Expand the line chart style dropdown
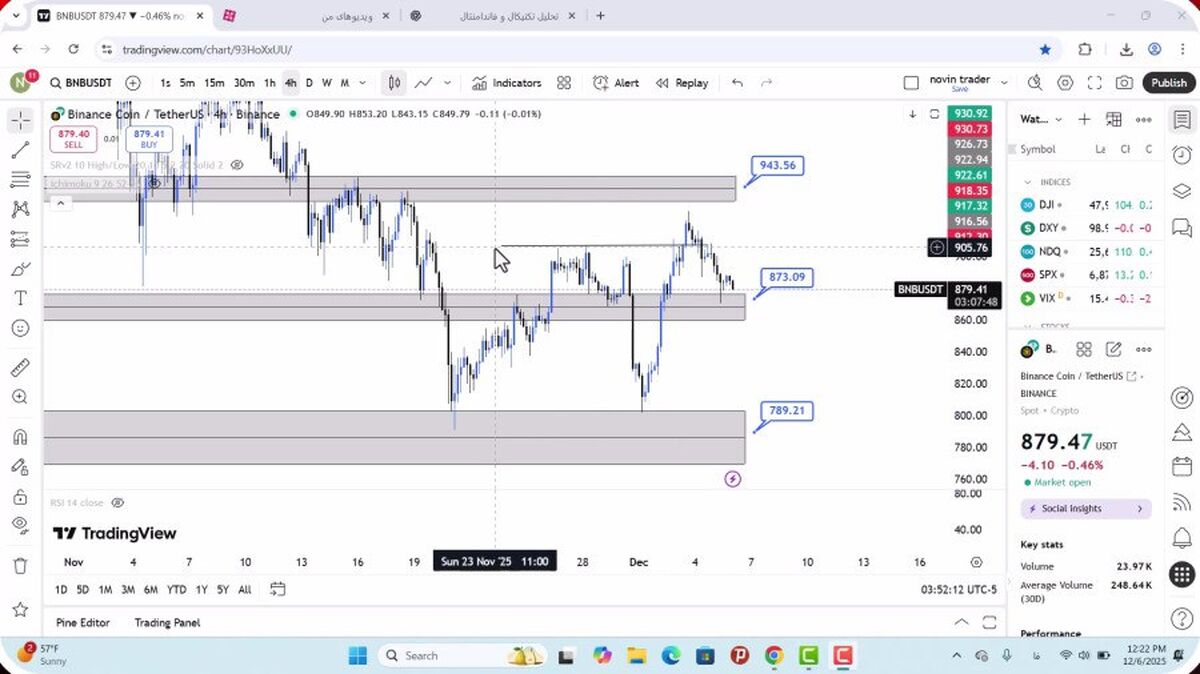 pyautogui.click(x=447, y=83)
